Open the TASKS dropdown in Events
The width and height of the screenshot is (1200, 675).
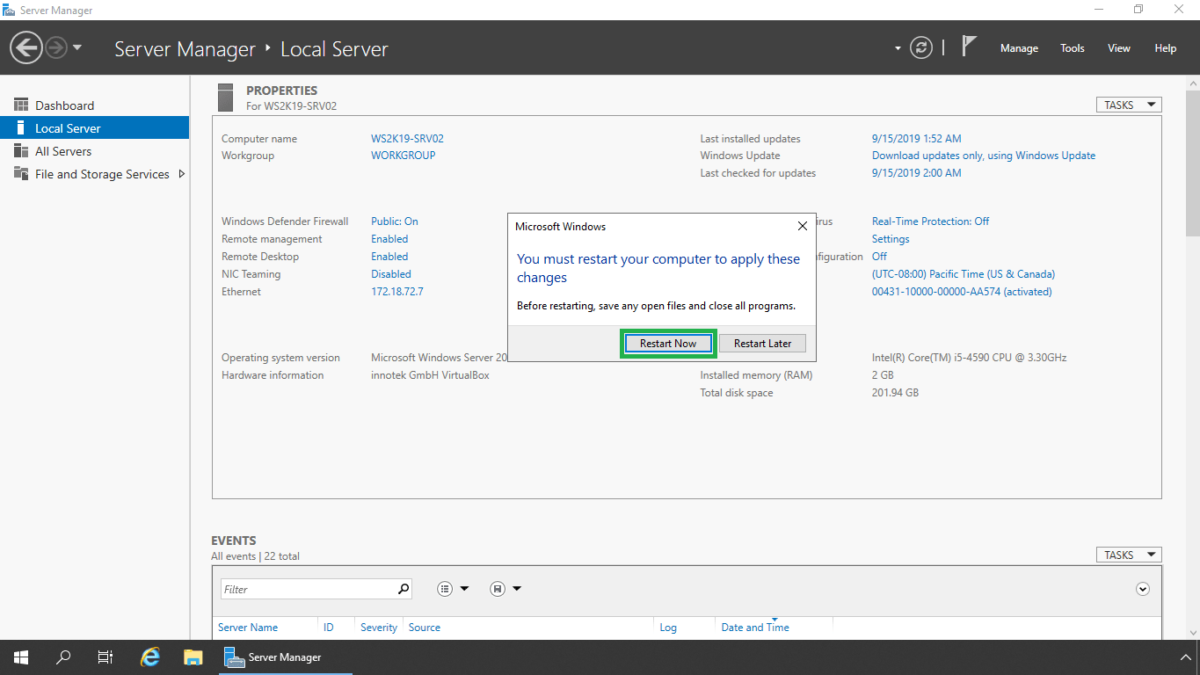(x=1128, y=554)
